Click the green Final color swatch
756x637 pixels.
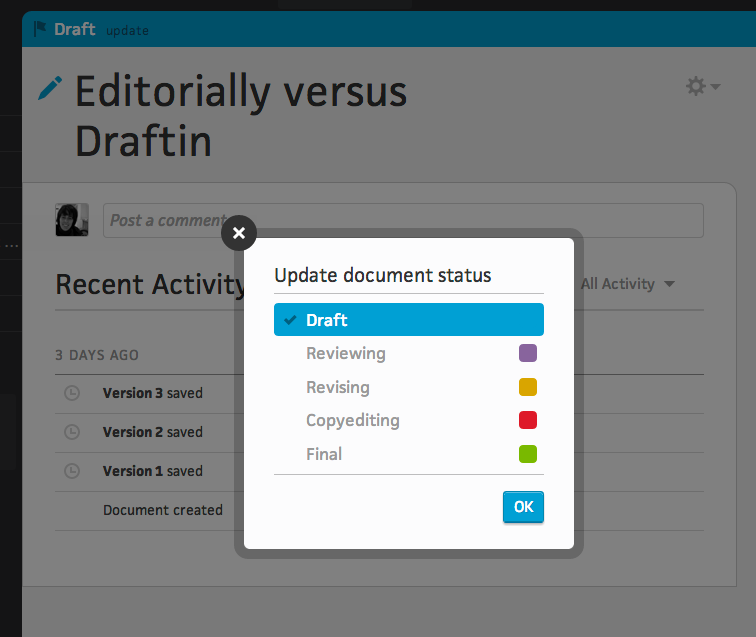[x=527, y=454]
